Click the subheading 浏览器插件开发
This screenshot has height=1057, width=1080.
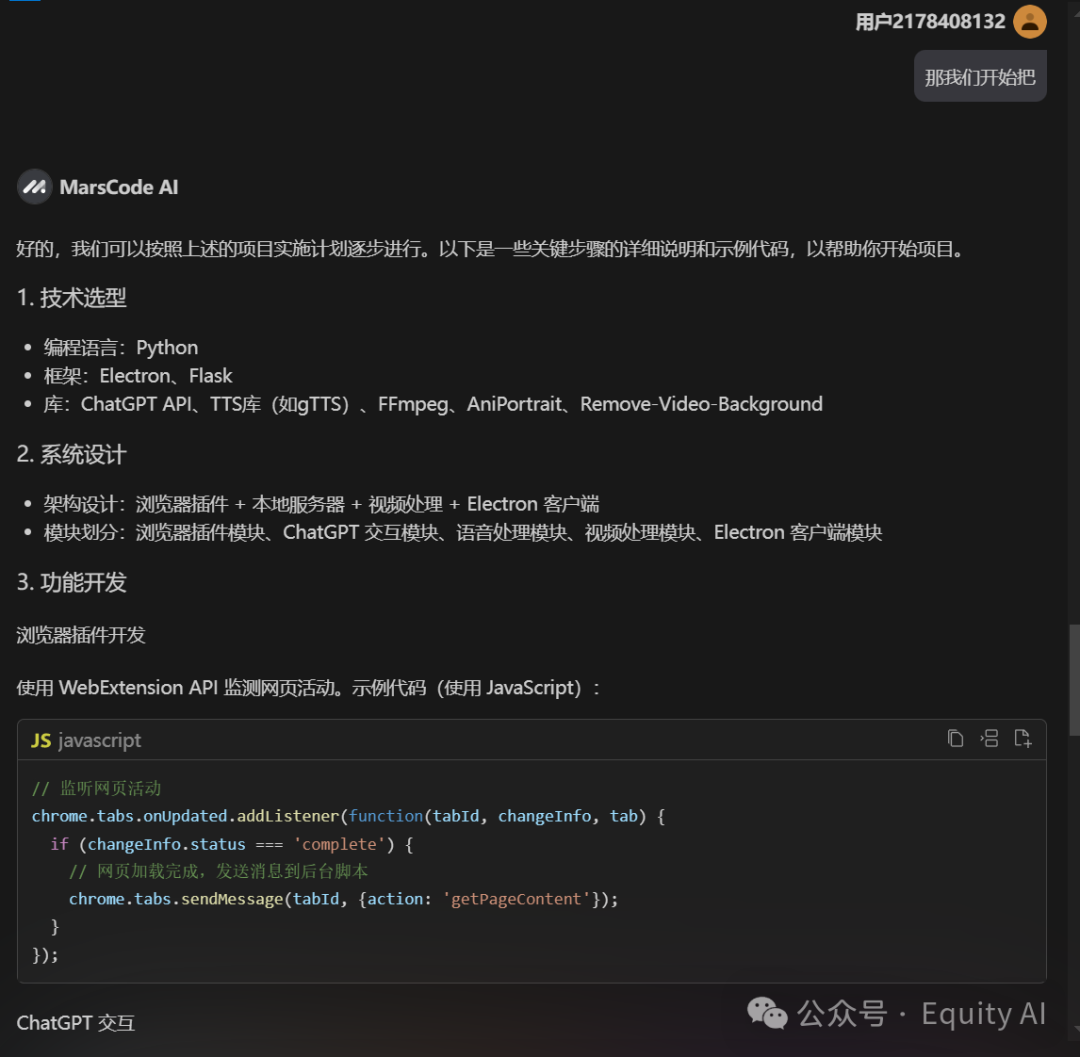(x=81, y=635)
